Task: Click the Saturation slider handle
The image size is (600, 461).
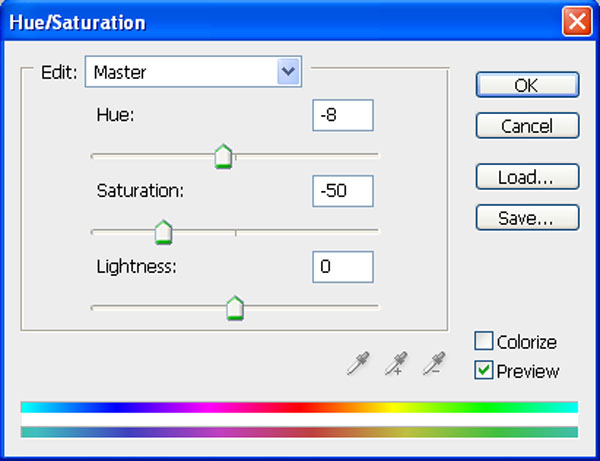Action: click(x=163, y=232)
